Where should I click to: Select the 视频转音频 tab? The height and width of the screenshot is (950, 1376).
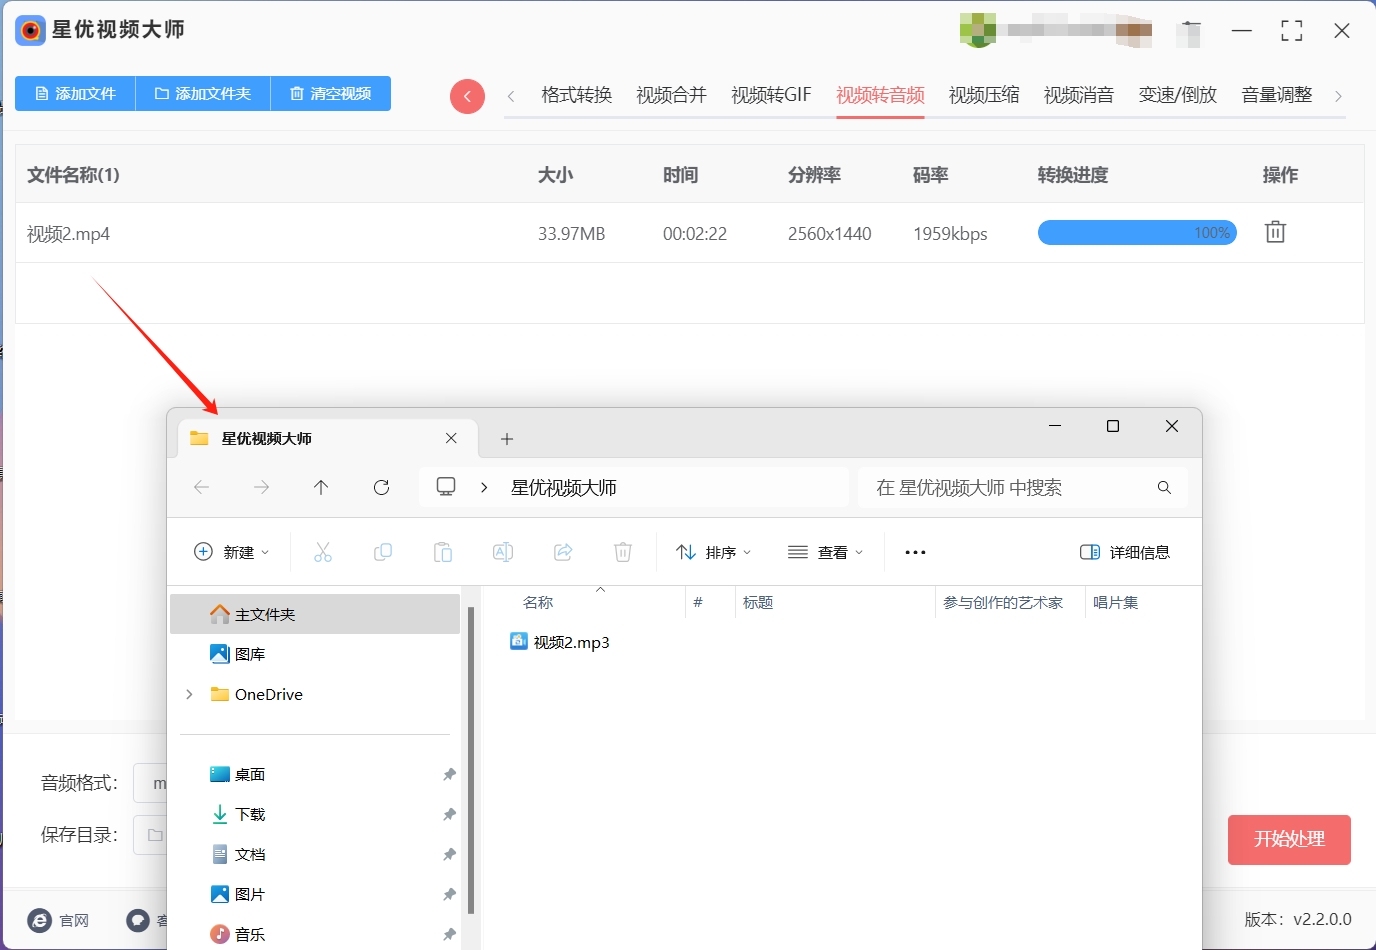[x=880, y=95]
